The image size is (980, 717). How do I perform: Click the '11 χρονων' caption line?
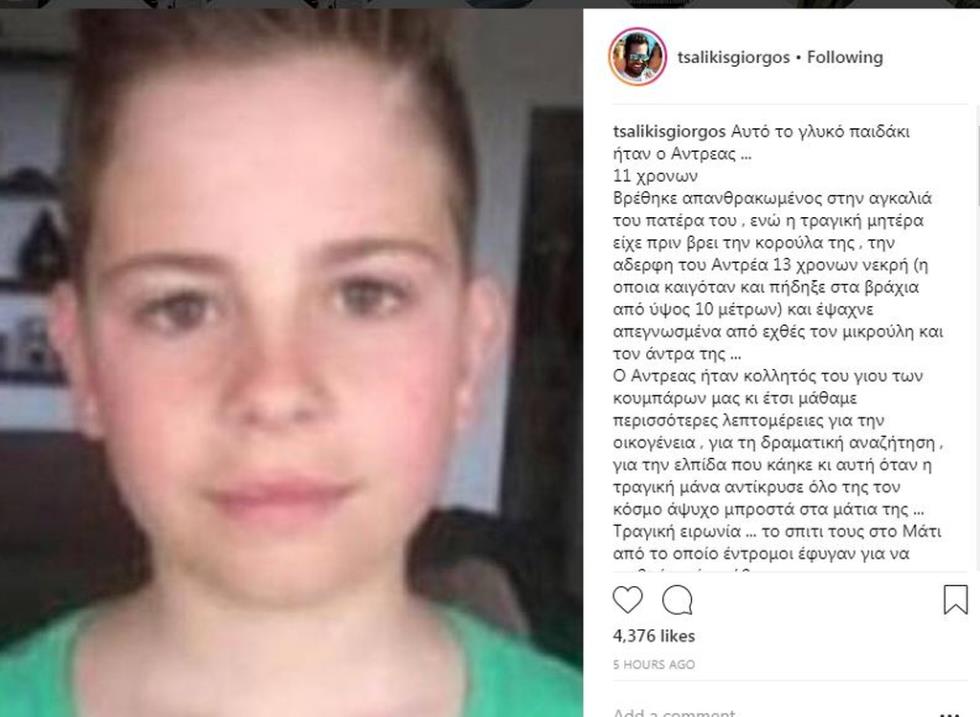coord(656,176)
